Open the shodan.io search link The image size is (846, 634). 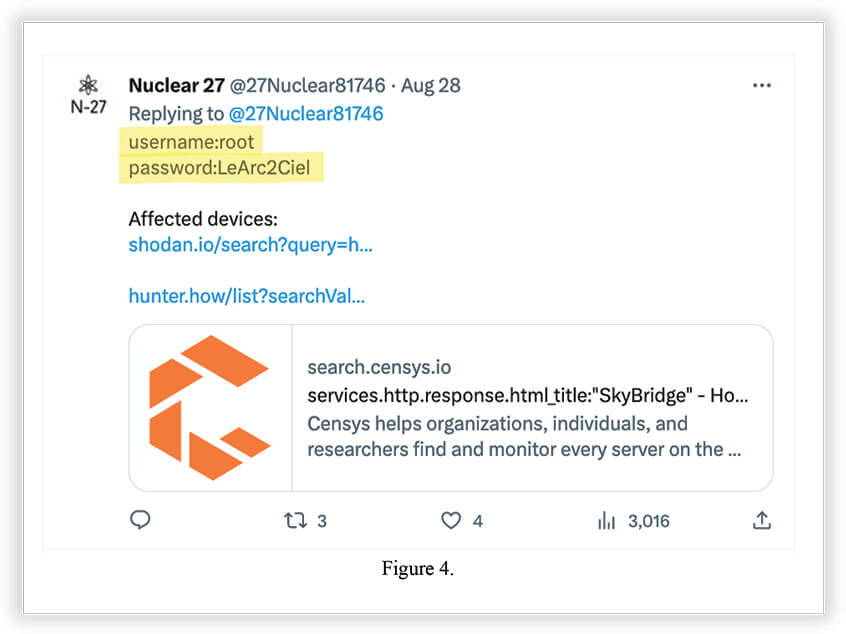250,245
